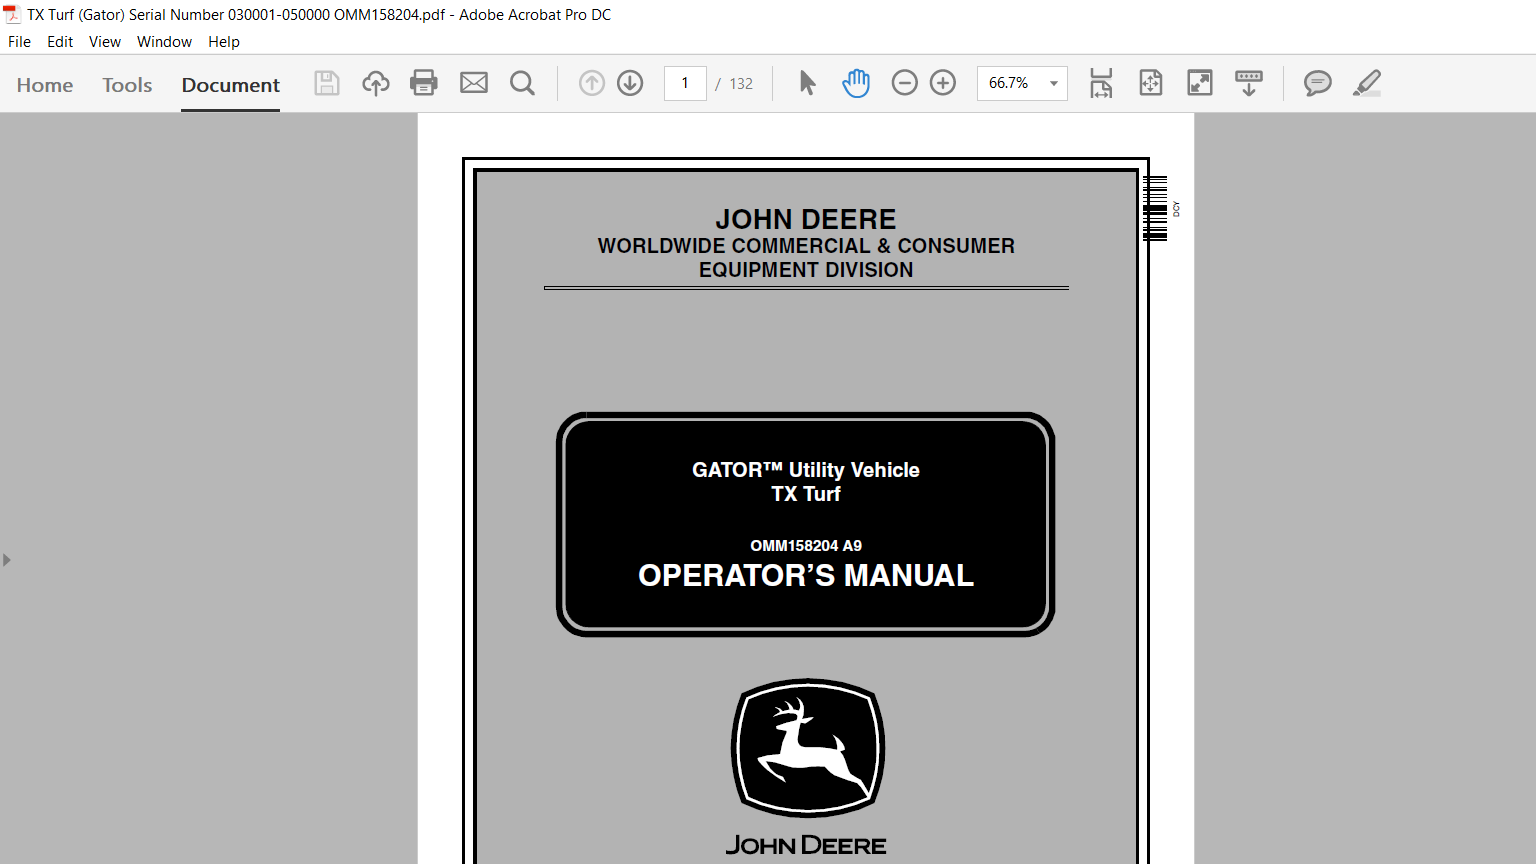Zoom out with minus icon

(x=904, y=83)
